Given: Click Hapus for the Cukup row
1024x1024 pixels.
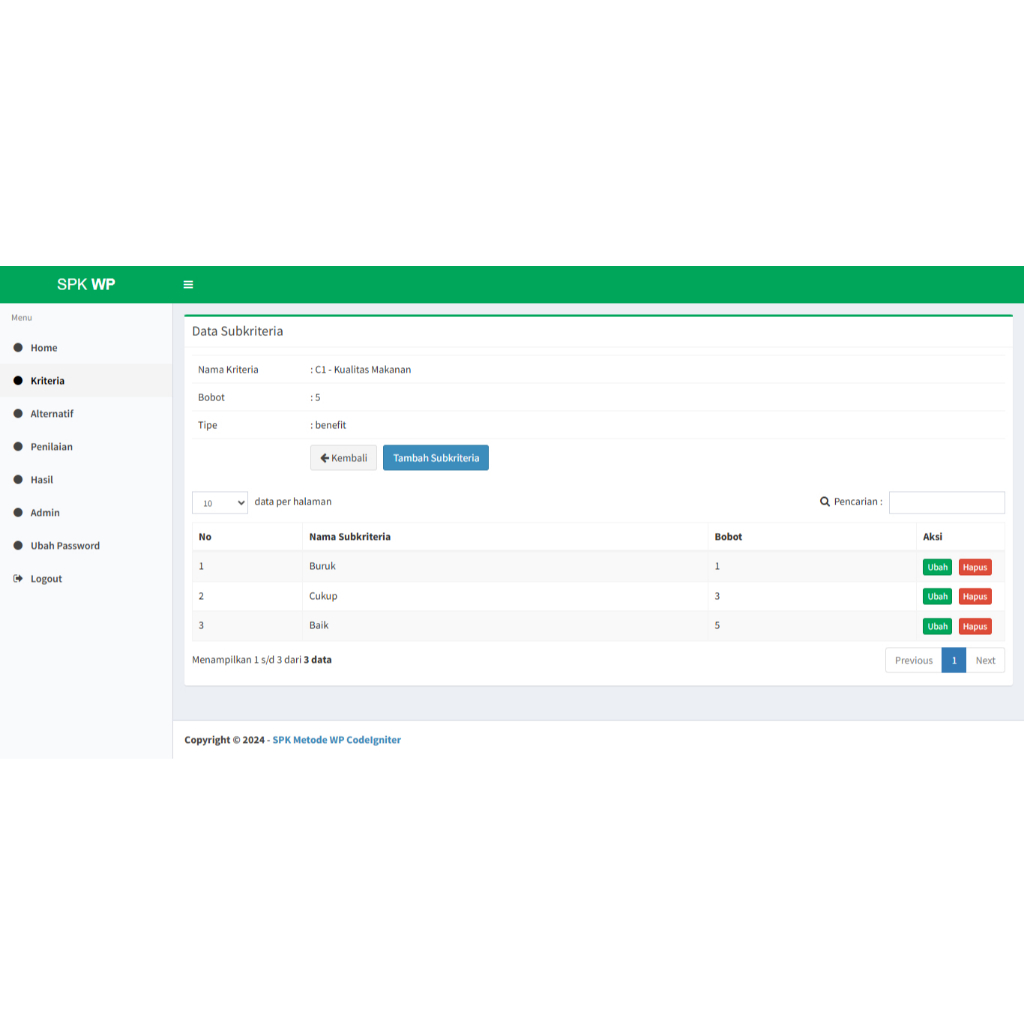Looking at the screenshot, I should pos(975,597).
